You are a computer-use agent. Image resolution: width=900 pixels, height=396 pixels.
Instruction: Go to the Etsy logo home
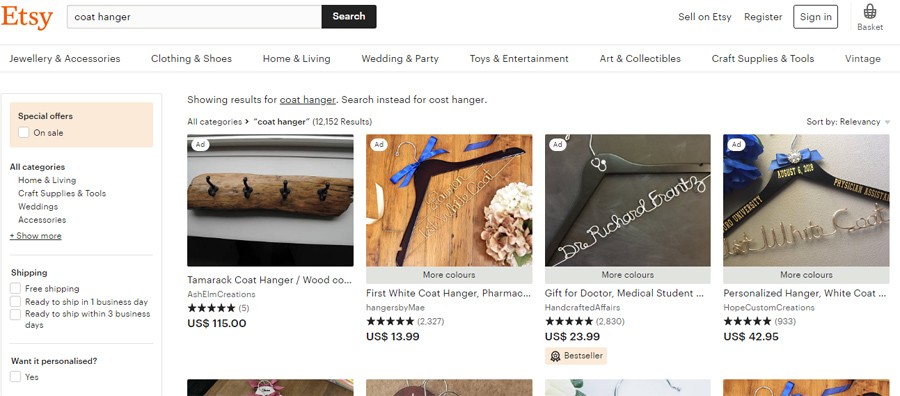click(27, 17)
